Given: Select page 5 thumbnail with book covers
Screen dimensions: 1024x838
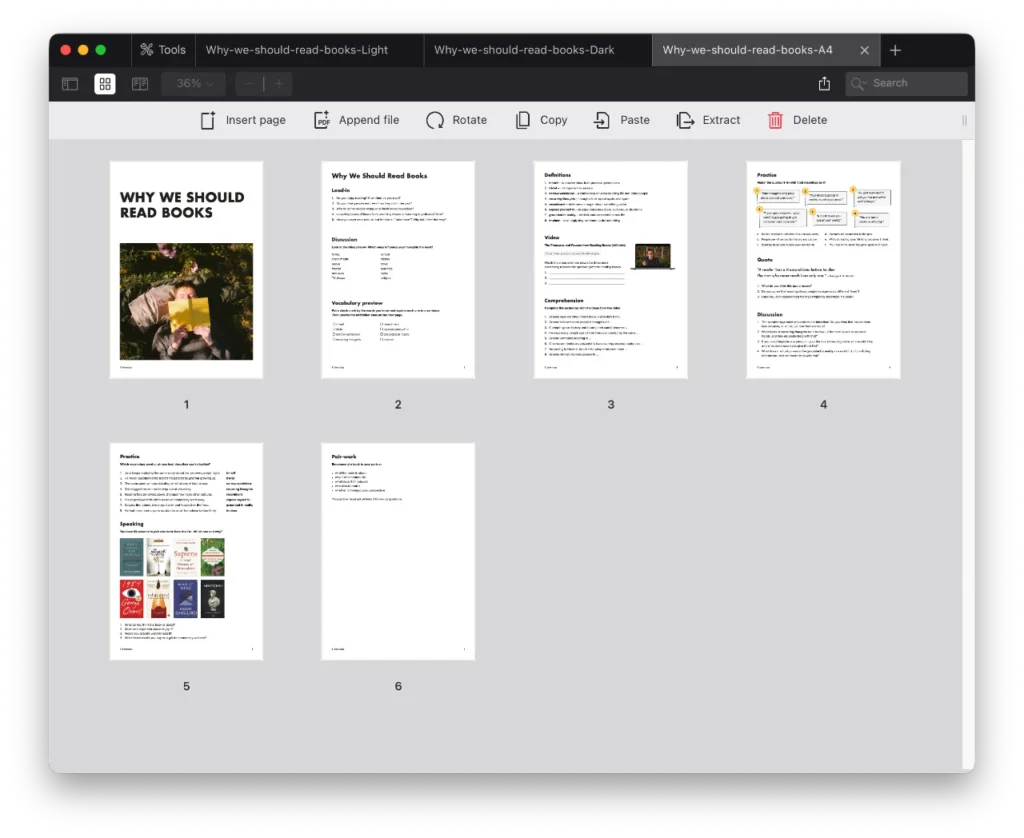Looking at the screenshot, I should coord(186,552).
